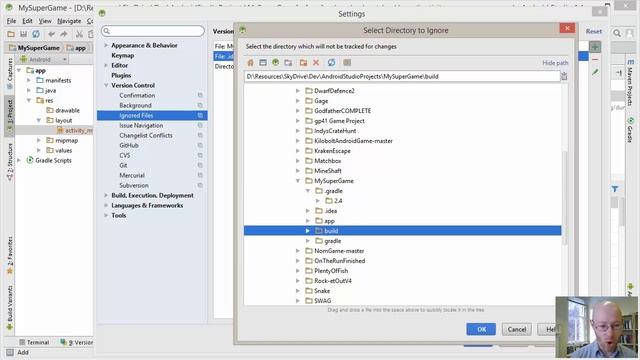Jump to project directory icon
Screen dimensions: 640x360
tap(276, 62)
